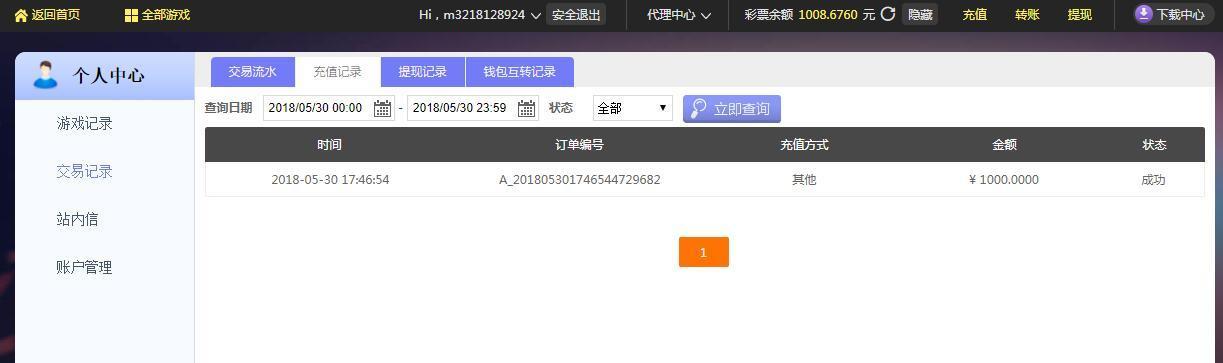Click the 充值方式 column header
The image size is (1223, 363).
(x=804, y=145)
